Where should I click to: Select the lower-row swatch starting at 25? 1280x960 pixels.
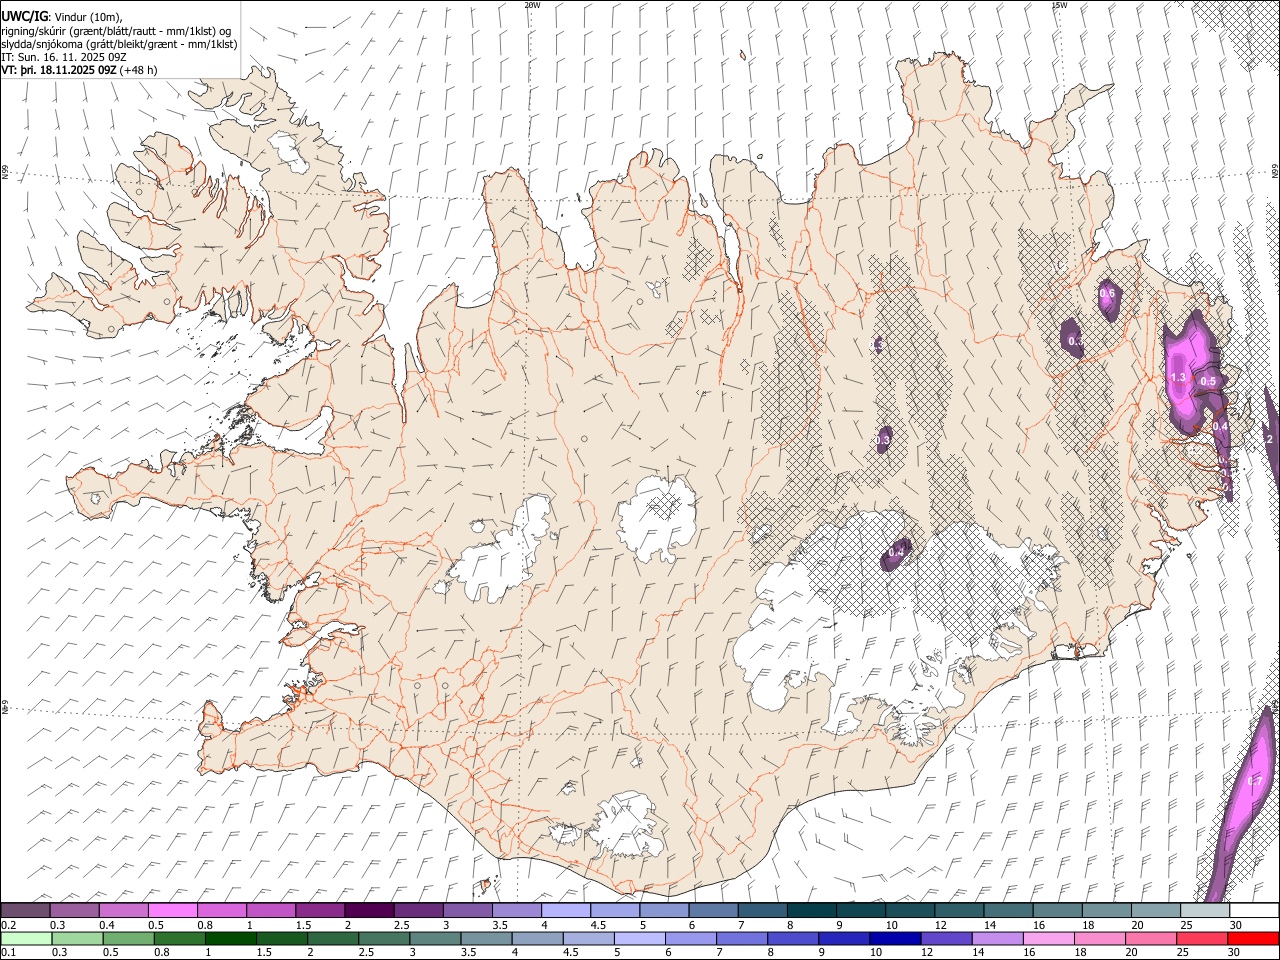click(x=1202, y=939)
